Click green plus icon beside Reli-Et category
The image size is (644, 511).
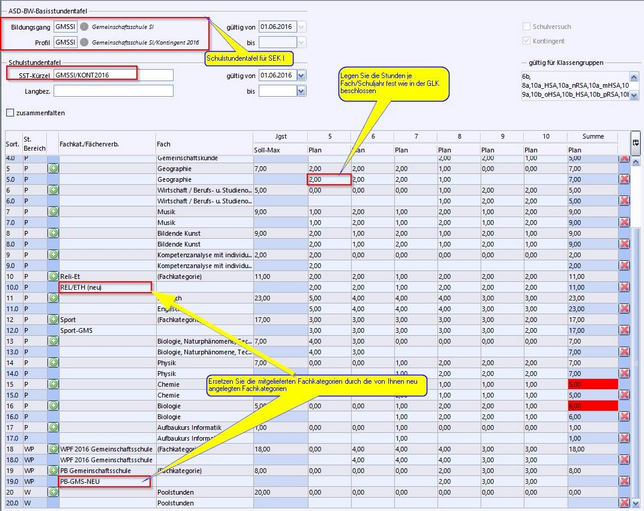click(x=52, y=275)
